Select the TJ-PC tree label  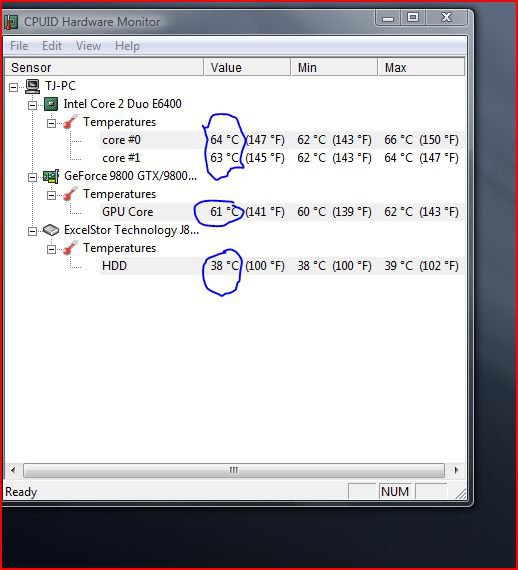click(60, 86)
